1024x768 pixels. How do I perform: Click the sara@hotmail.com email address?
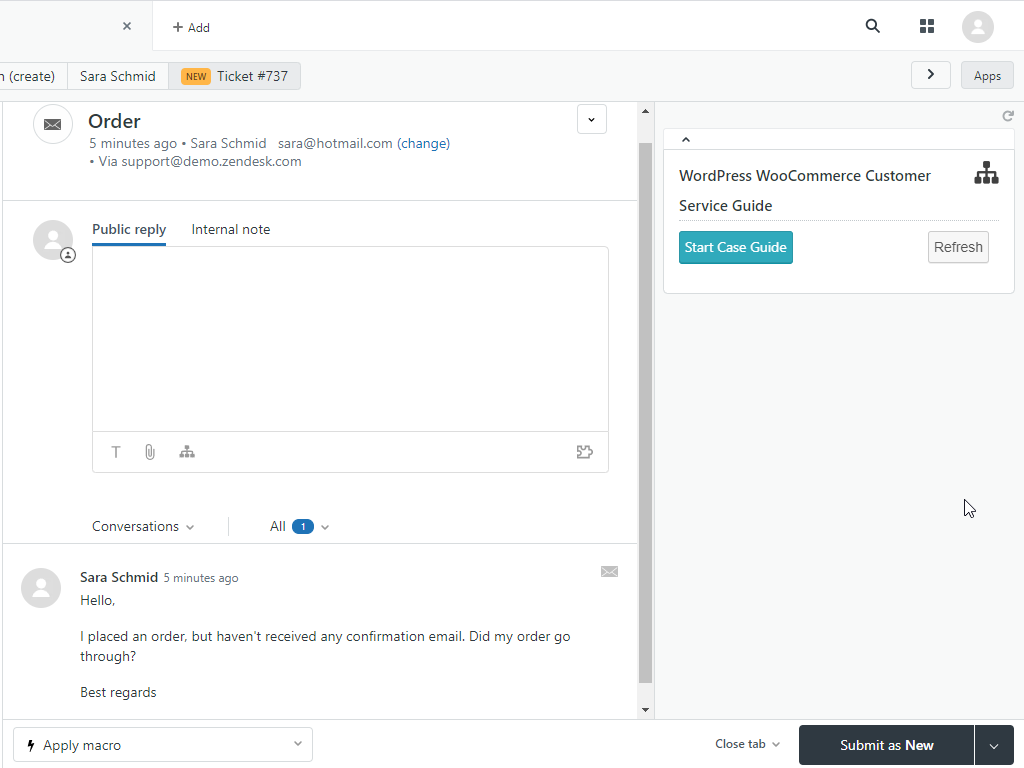(335, 143)
